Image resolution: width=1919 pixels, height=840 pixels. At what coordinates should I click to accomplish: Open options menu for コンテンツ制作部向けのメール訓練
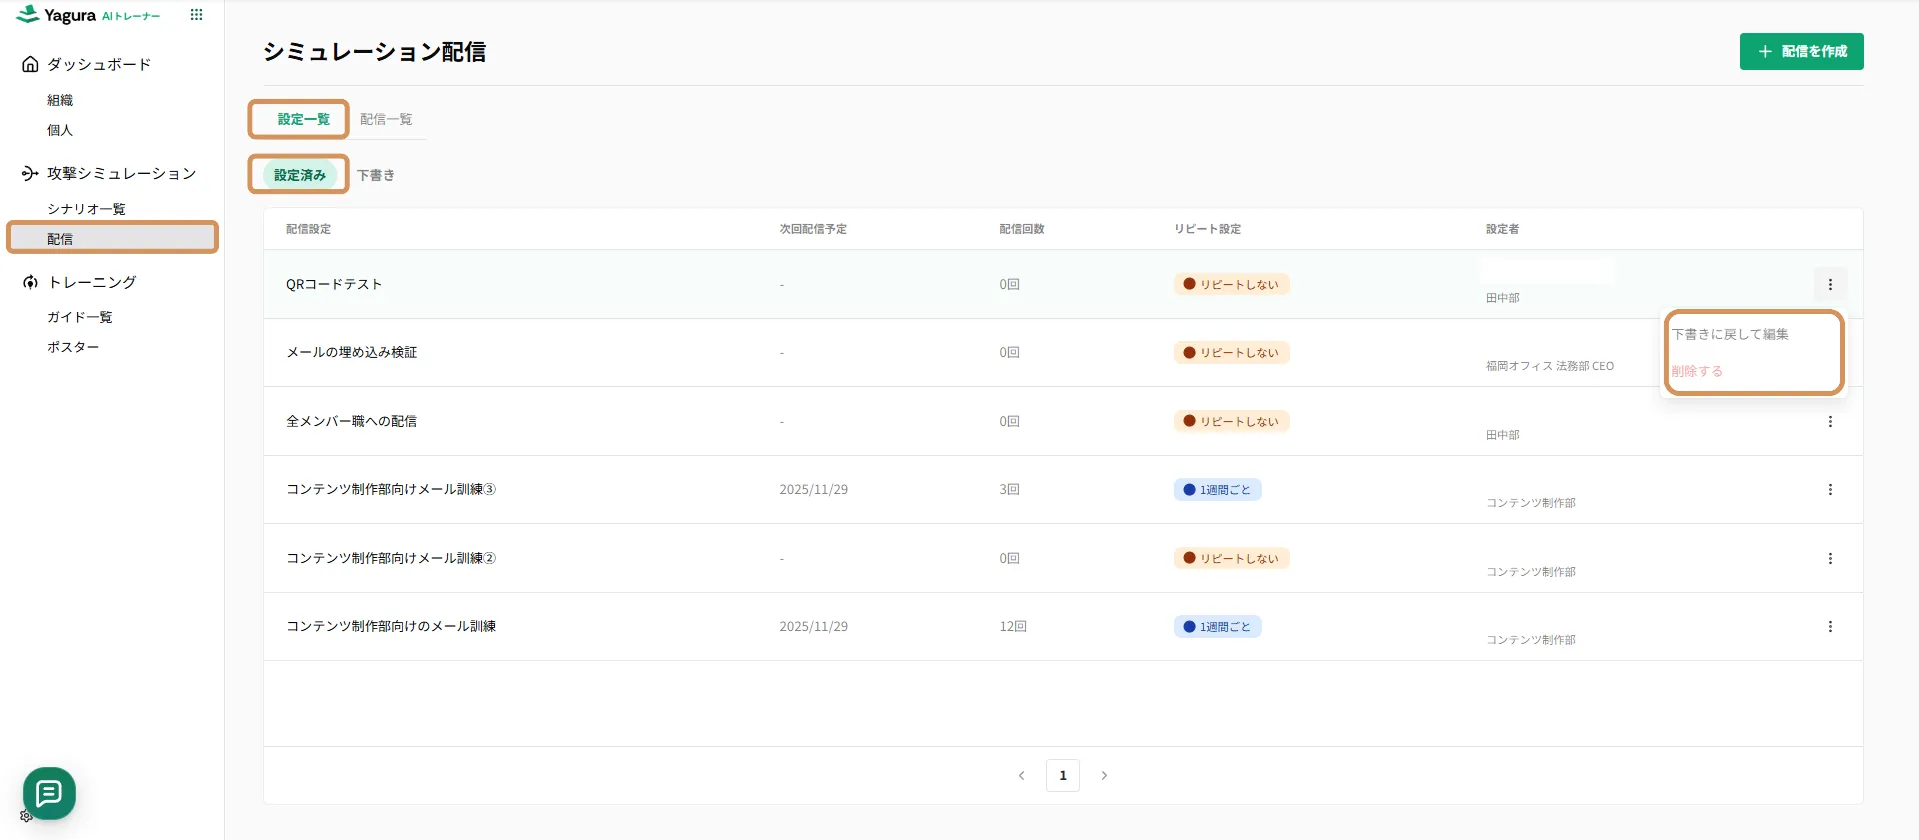1830,627
